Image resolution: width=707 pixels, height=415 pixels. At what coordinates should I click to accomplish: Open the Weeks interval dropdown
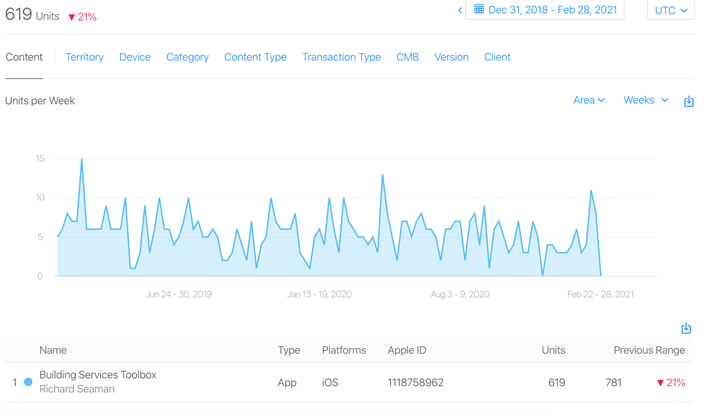click(646, 100)
